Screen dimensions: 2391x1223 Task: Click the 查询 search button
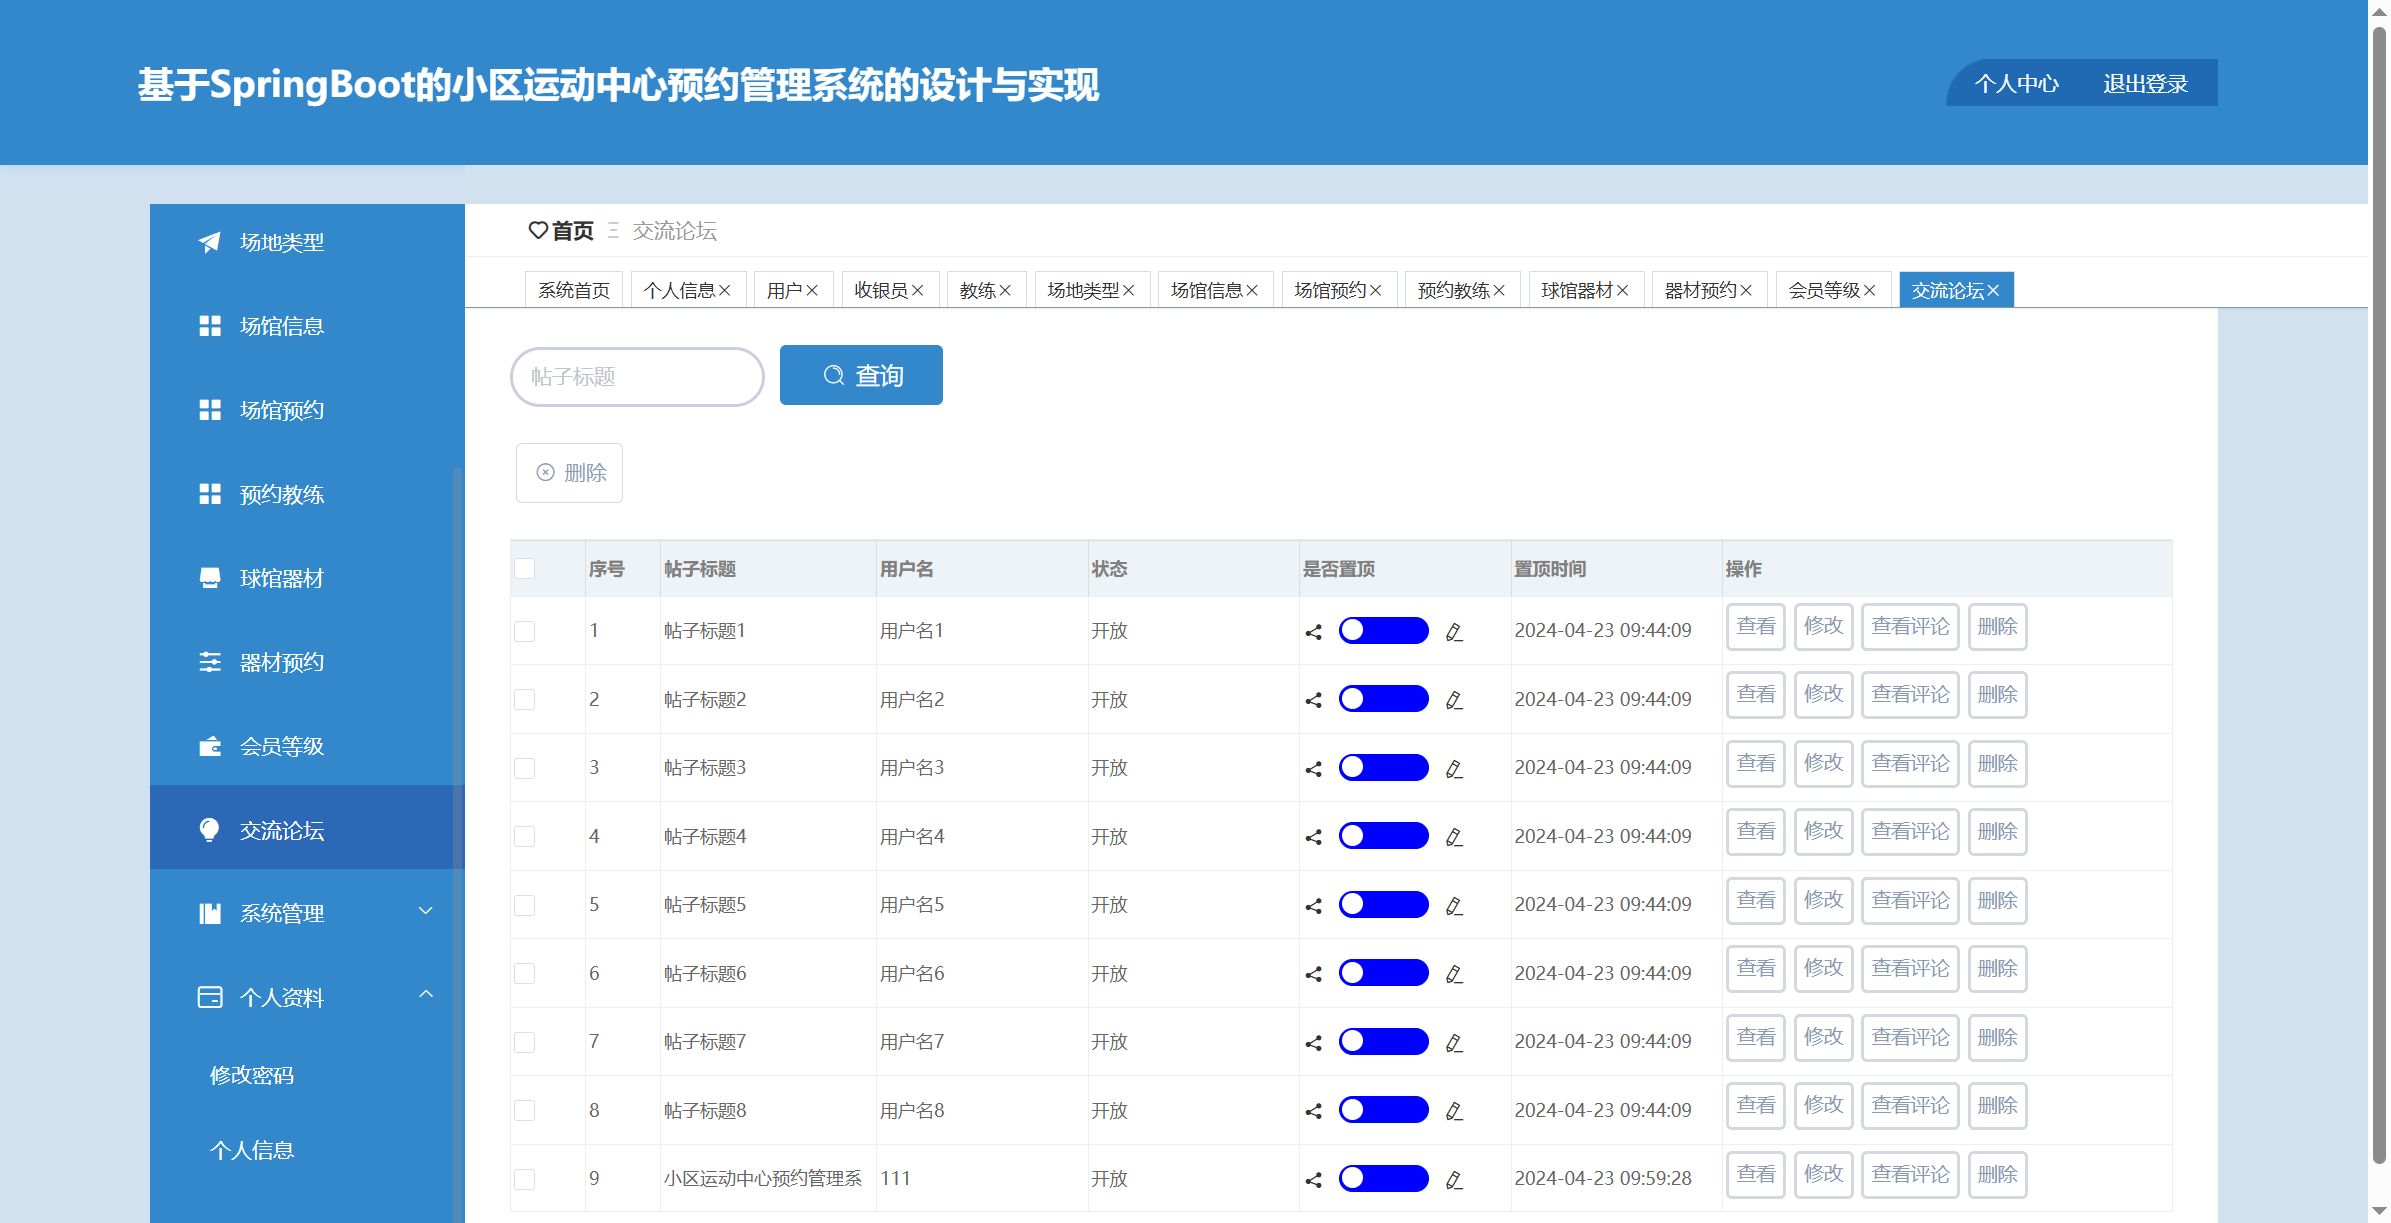pyautogui.click(x=861, y=375)
